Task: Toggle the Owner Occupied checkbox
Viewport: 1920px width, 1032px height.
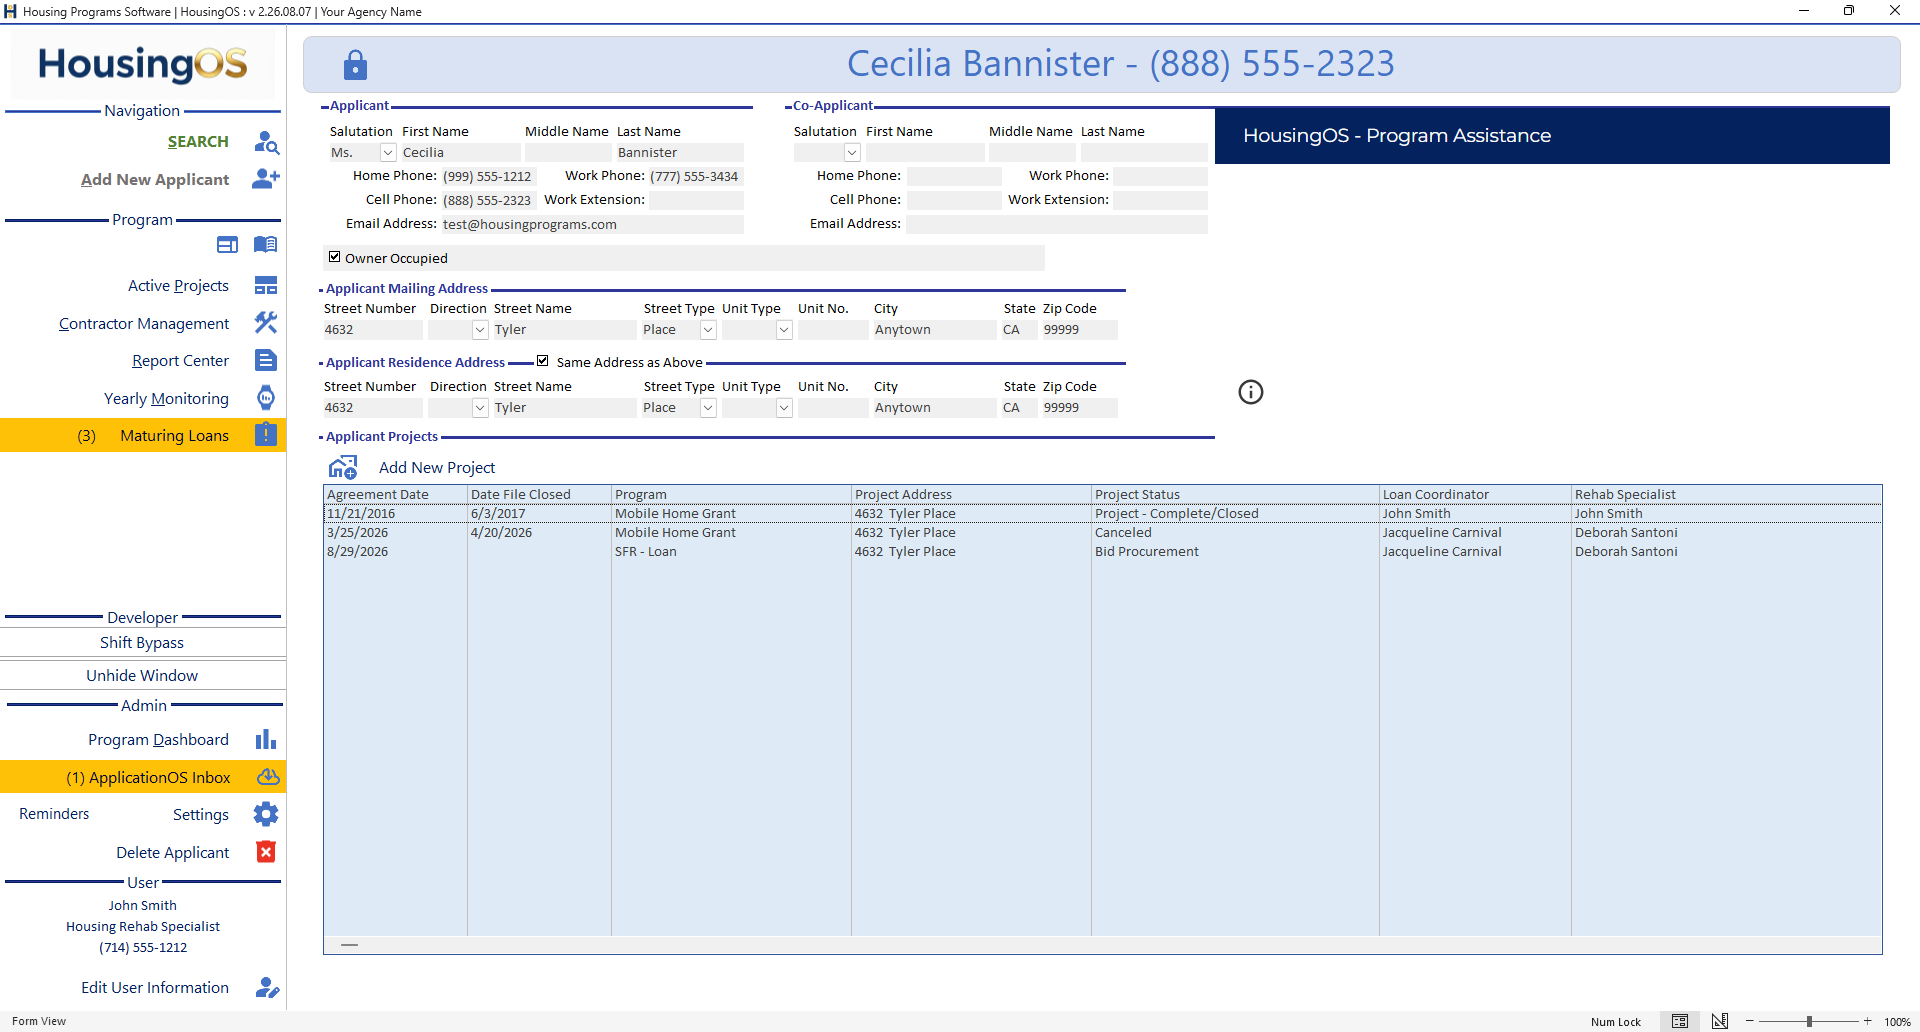Action: (335, 257)
